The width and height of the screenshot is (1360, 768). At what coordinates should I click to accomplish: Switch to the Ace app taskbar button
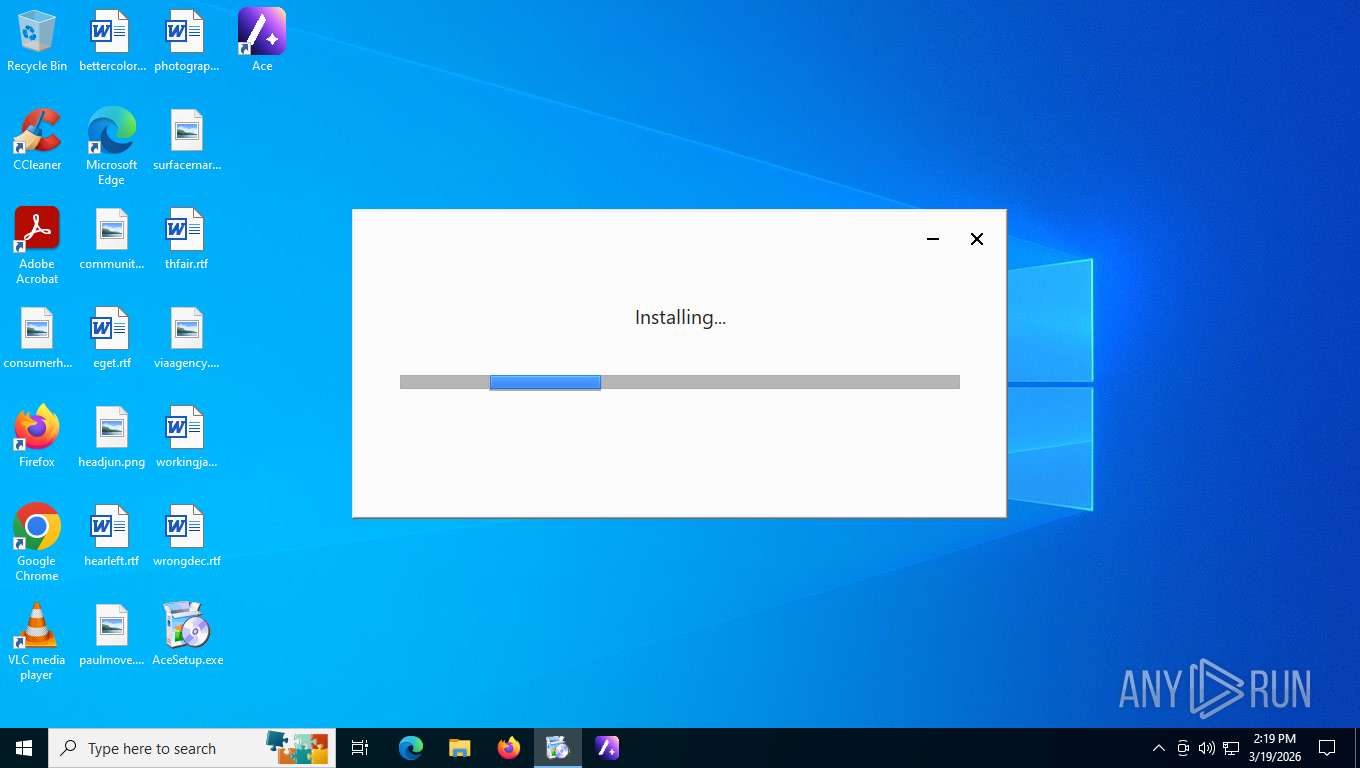click(x=607, y=748)
